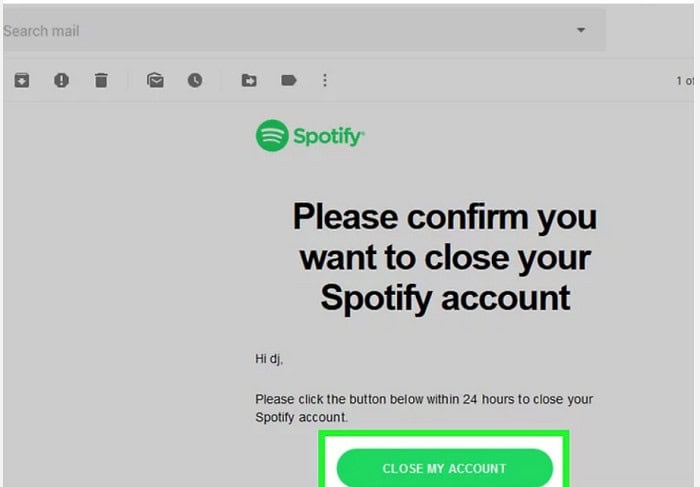Snooze this email with the clock icon
Screen dimensions: 700x487
pyautogui.click(x=195, y=81)
